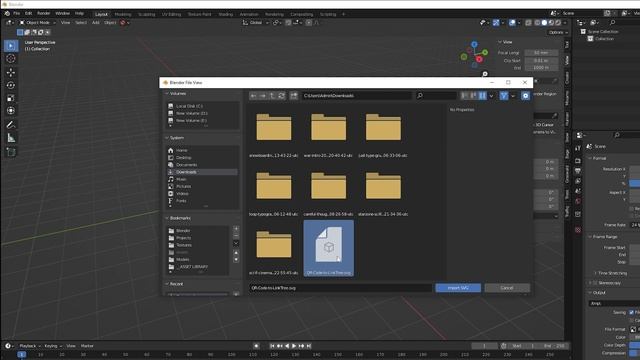The image size is (640, 360).
Task: Create a new folder in file browser
Action: [294, 96]
